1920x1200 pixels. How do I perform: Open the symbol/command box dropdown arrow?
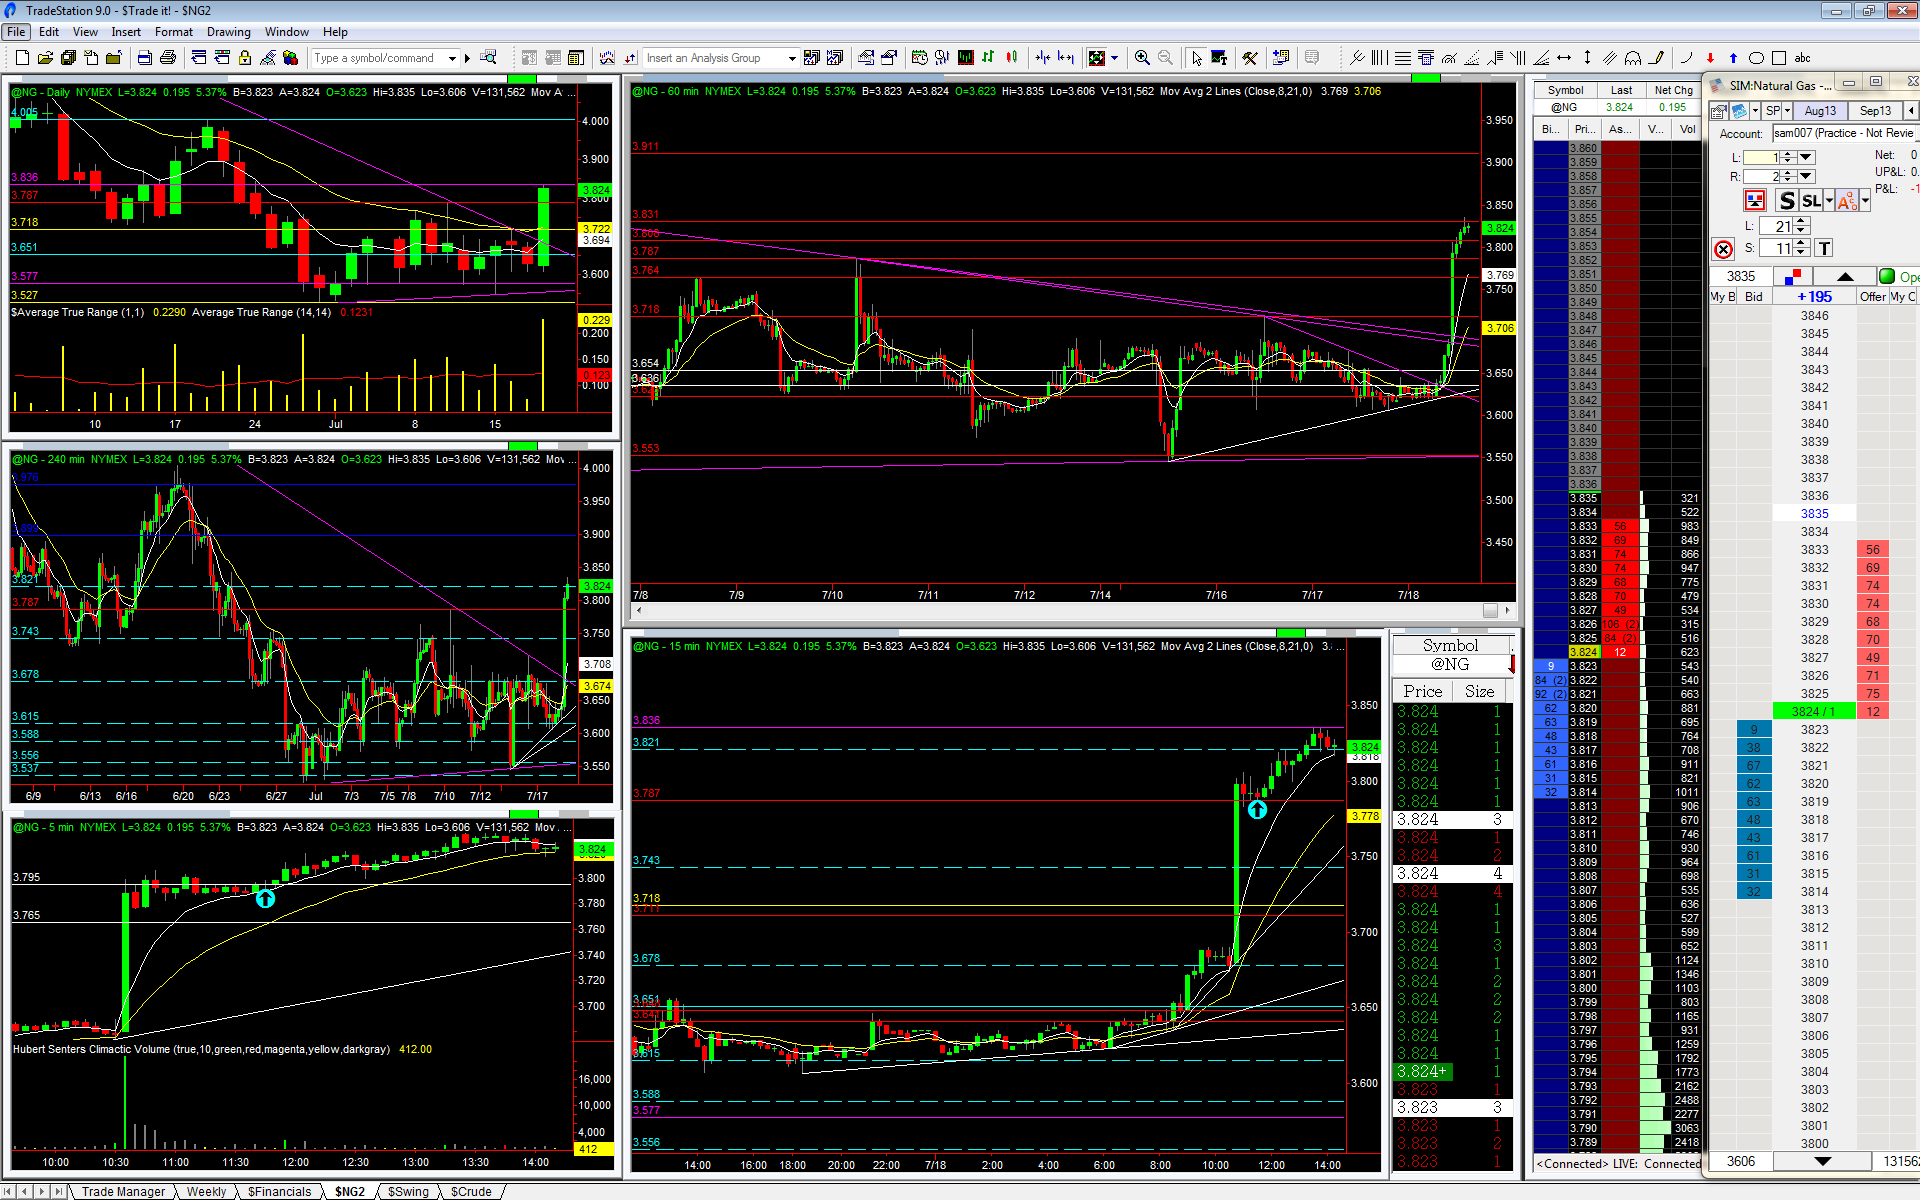click(x=453, y=58)
